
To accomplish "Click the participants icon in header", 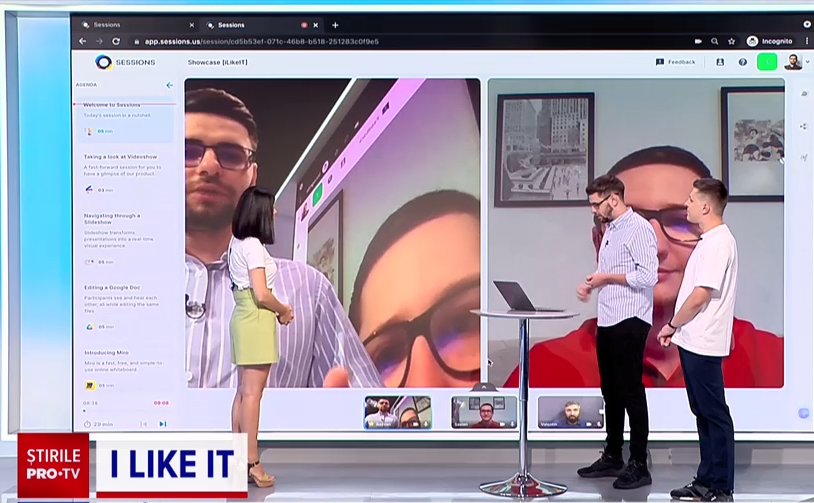I will [x=720, y=62].
